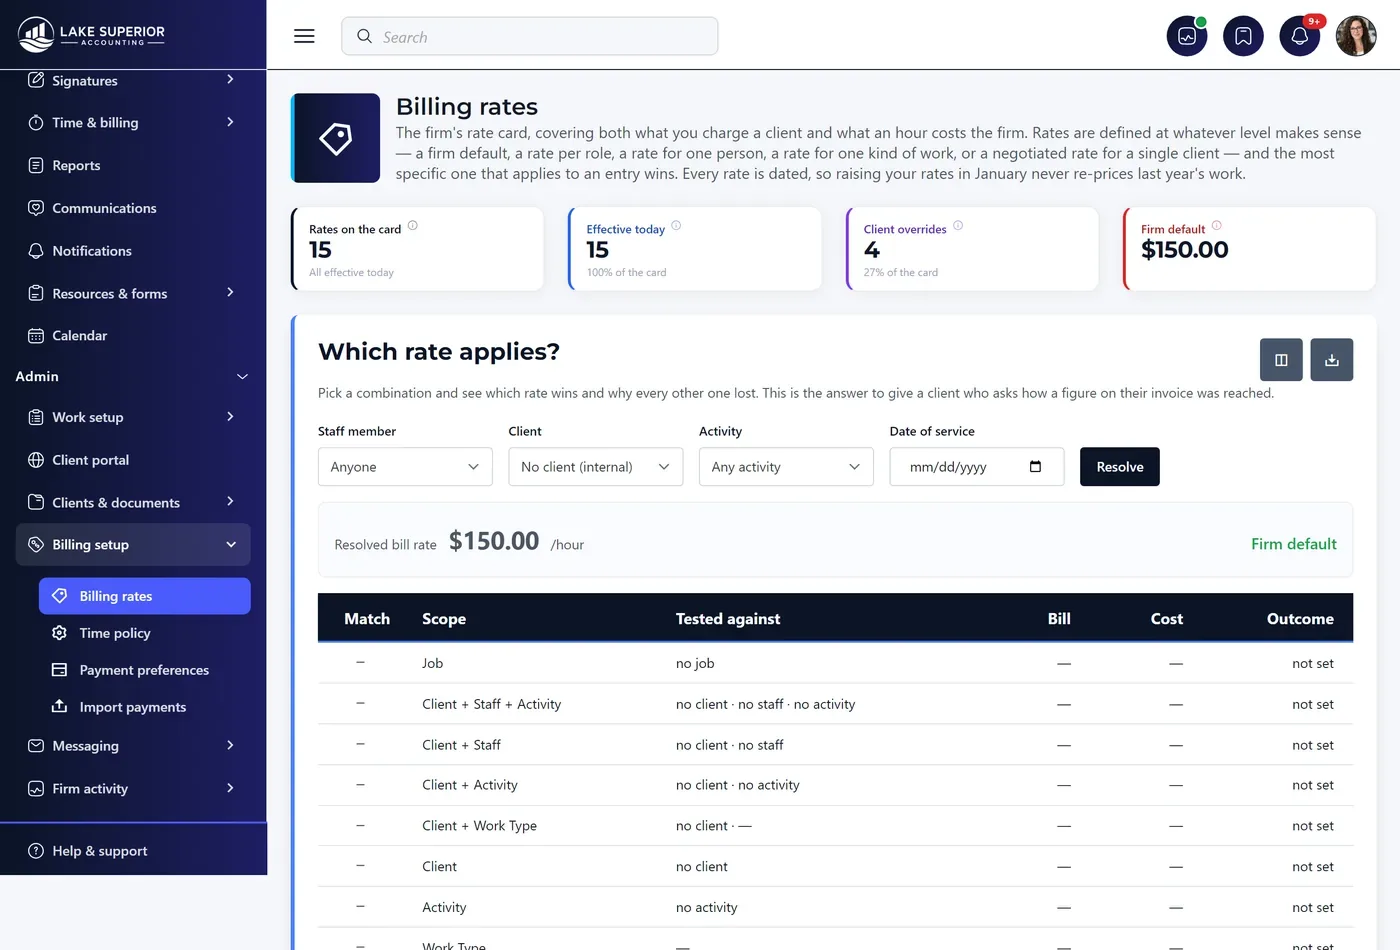This screenshot has width=1400, height=950.
Task: Click the Help & support question icon
Action: (36, 851)
